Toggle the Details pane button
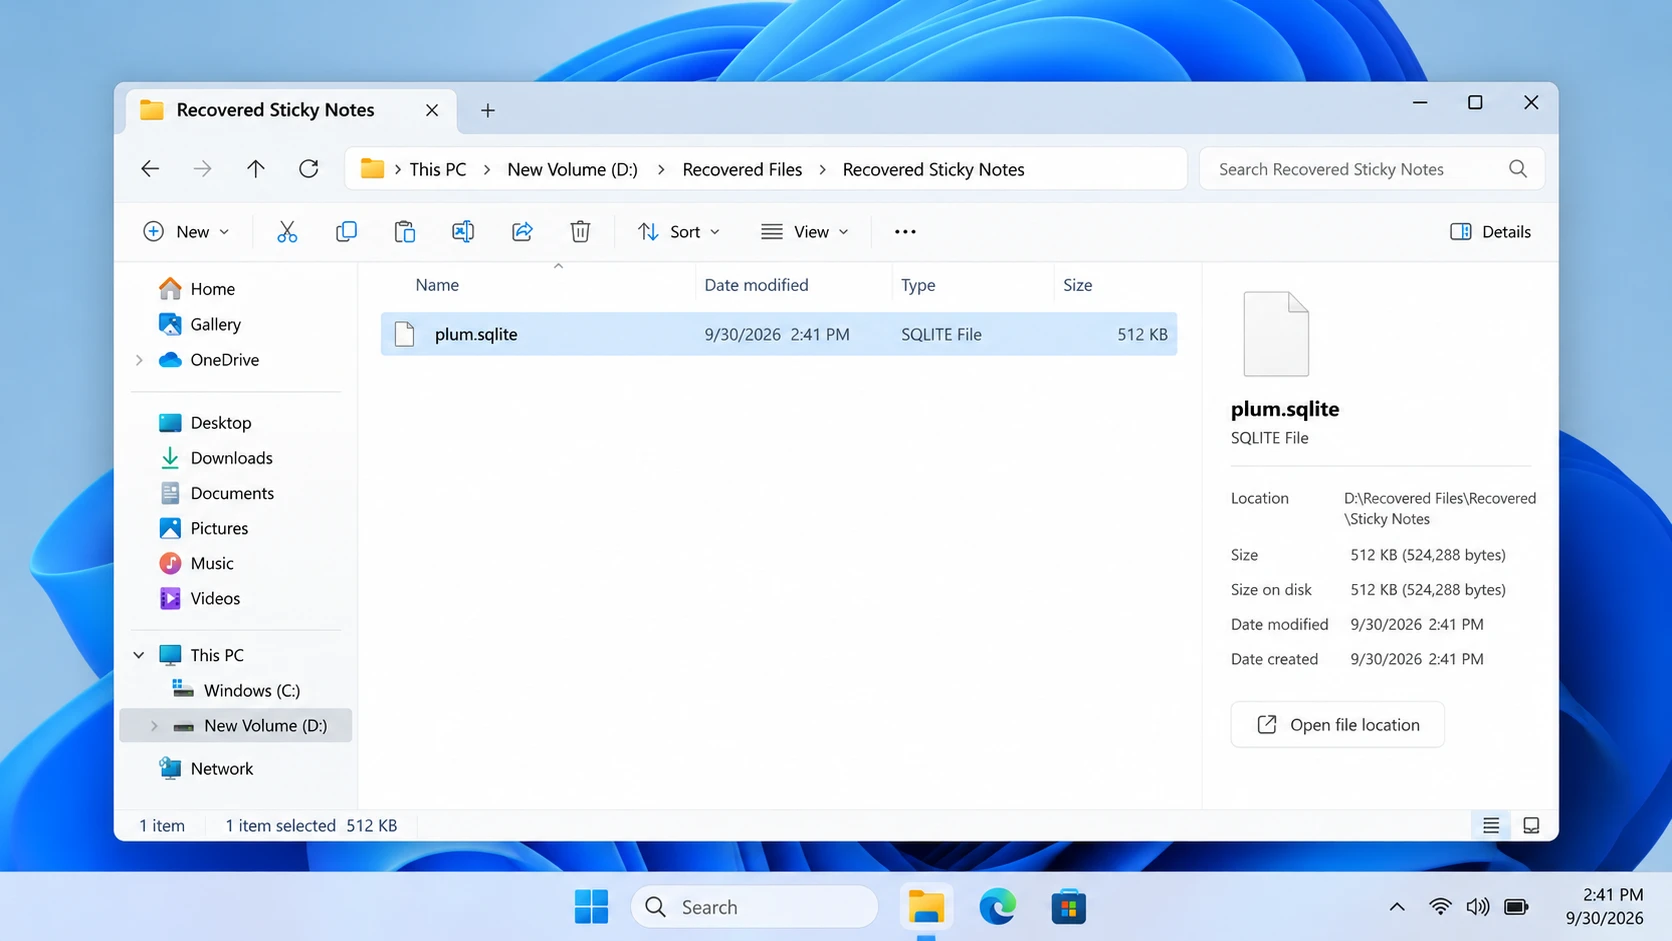Viewport: 1672px width, 941px height. [1490, 232]
